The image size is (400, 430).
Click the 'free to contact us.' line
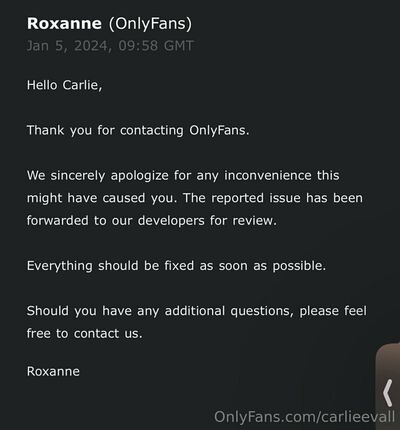click(x=85, y=333)
